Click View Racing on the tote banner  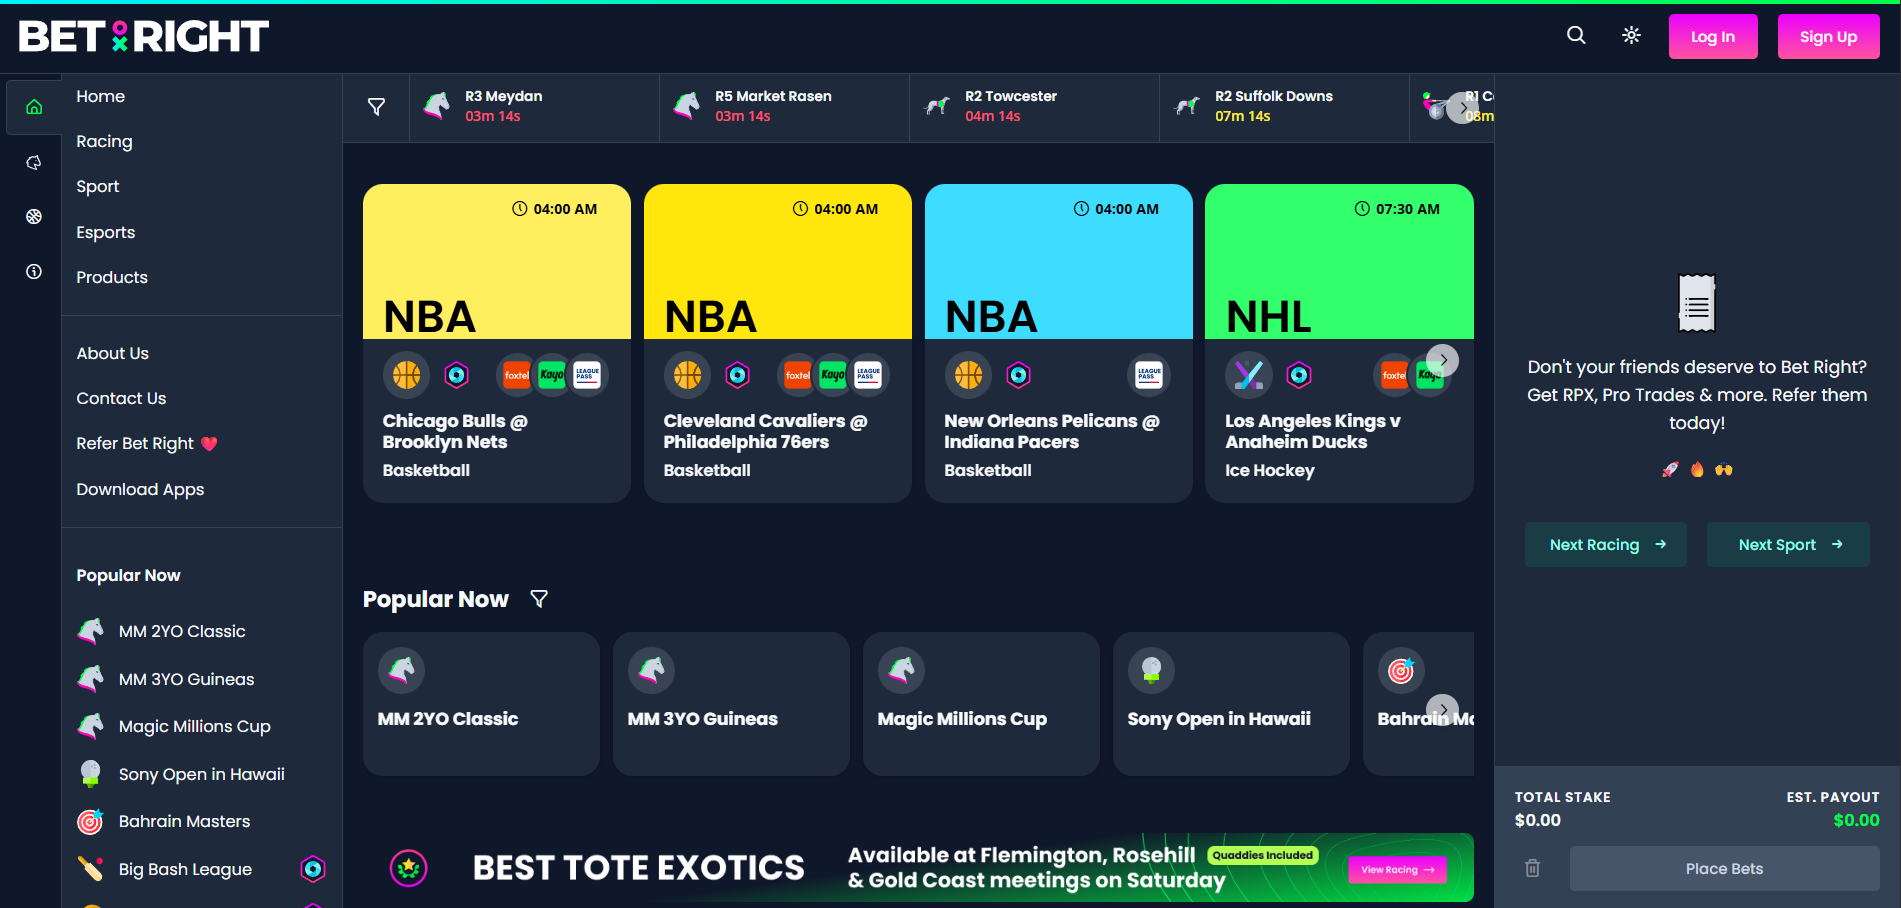[x=1397, y=869]
